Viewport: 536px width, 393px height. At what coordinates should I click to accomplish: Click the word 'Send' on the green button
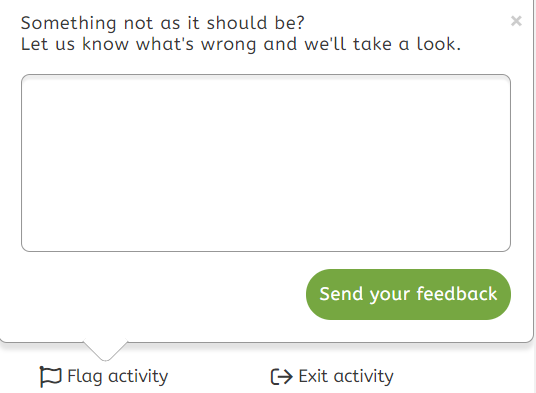coord(341,294)
